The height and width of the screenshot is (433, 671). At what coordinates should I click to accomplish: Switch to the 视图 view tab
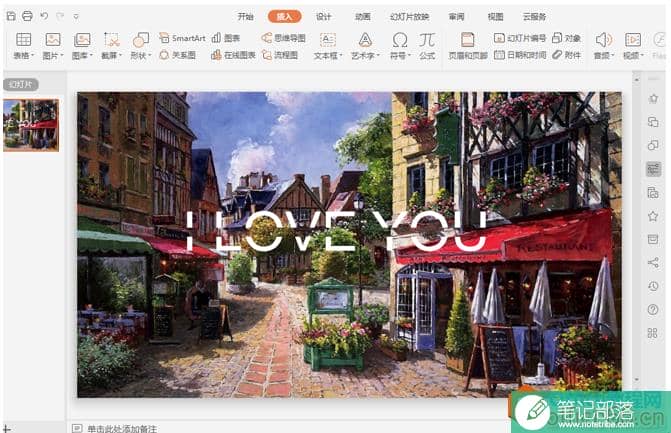point(496,17)
